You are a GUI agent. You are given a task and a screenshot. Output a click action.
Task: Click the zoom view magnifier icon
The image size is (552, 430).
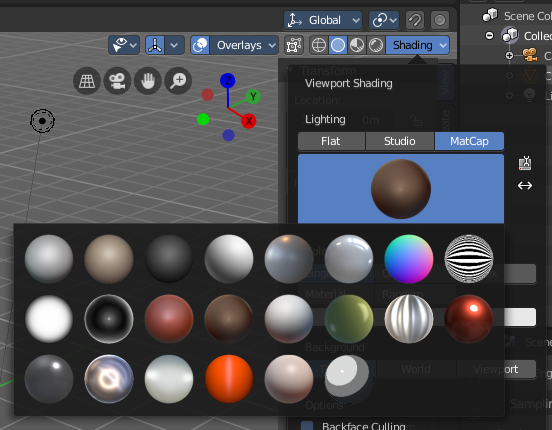pyautogui.click(x=178, y=81)
